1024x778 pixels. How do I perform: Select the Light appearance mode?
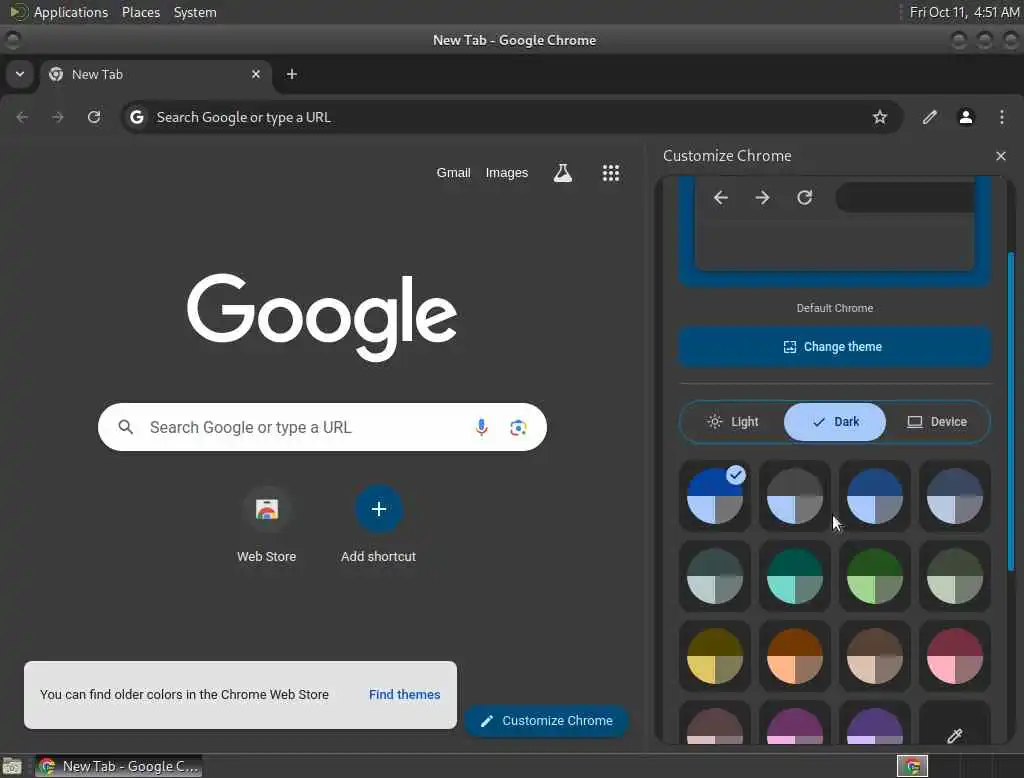733,422
